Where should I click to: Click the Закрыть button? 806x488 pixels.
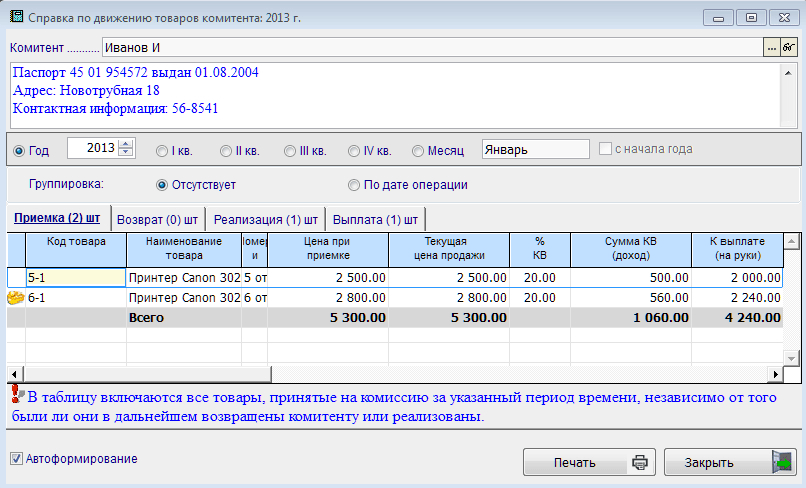pos(730,462)
